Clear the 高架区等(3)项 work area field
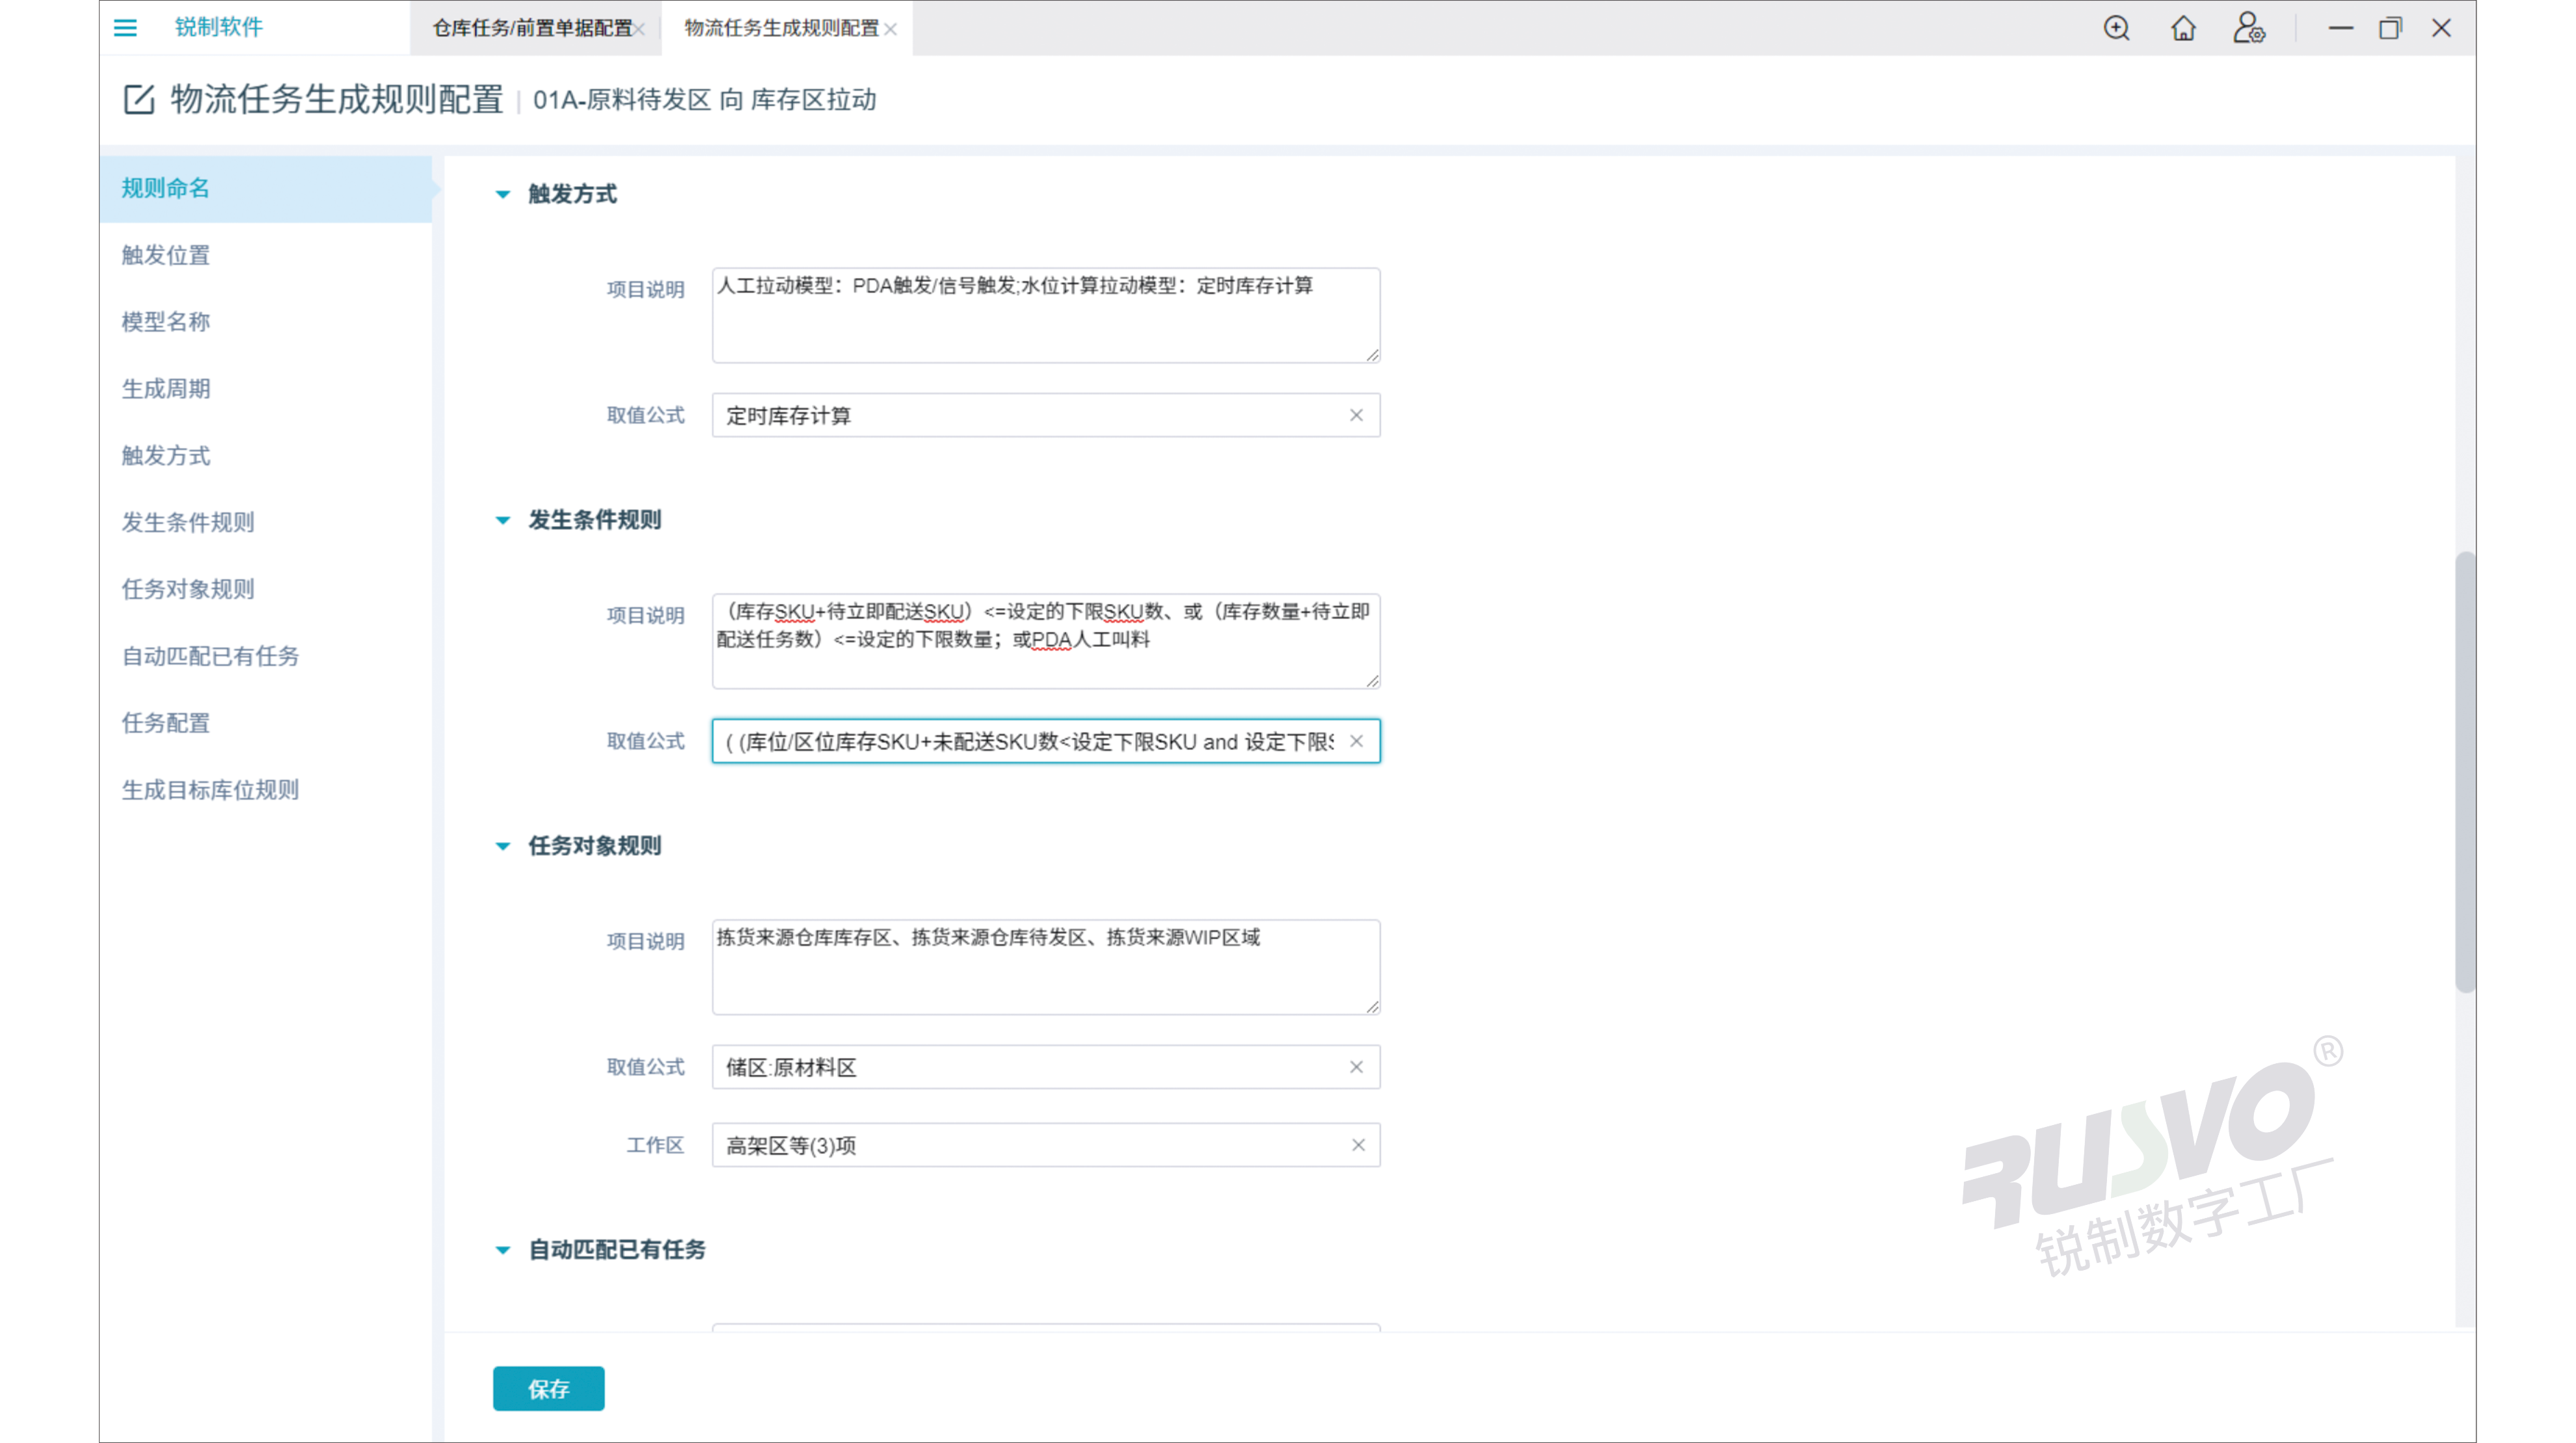Image resolution: width=2576 pixels, height=1443 pixels. pos(1358,1145)
